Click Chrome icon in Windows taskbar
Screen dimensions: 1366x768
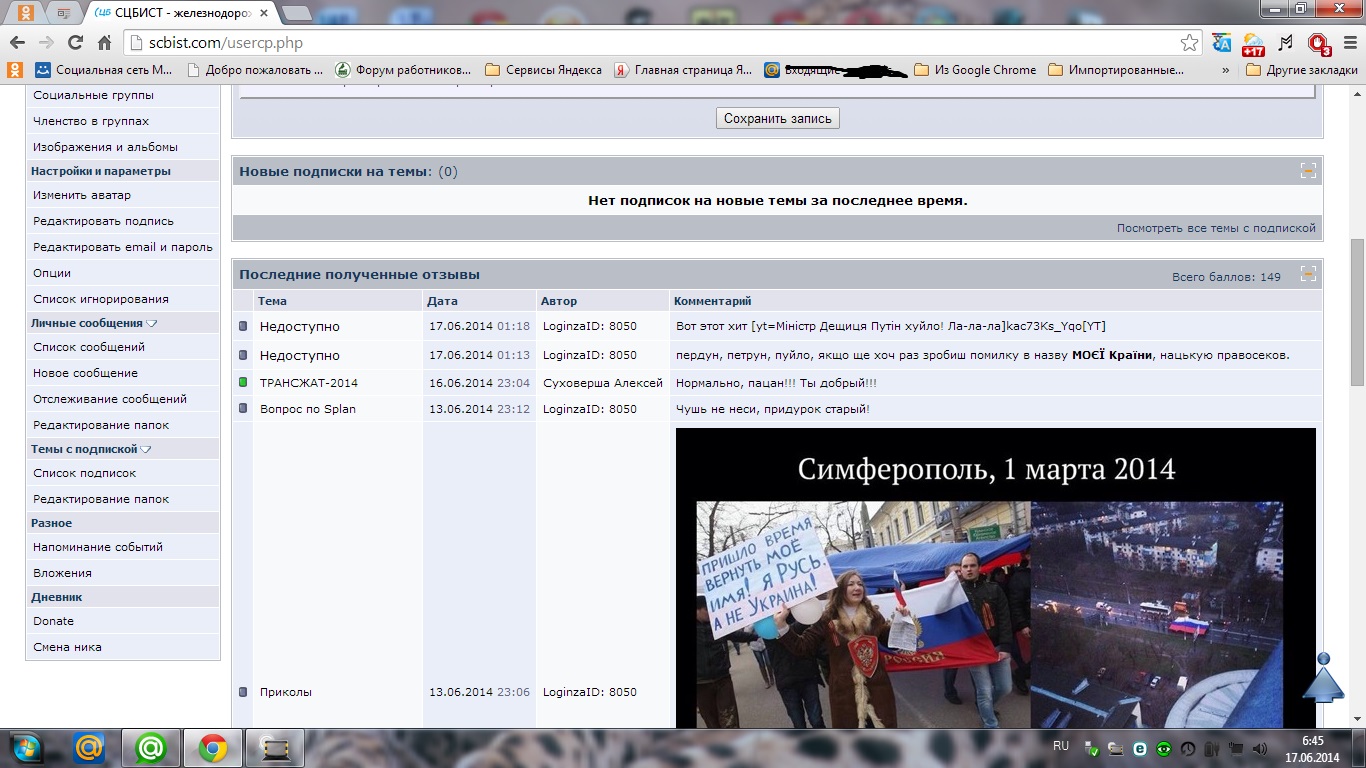[x=211, y=748]
